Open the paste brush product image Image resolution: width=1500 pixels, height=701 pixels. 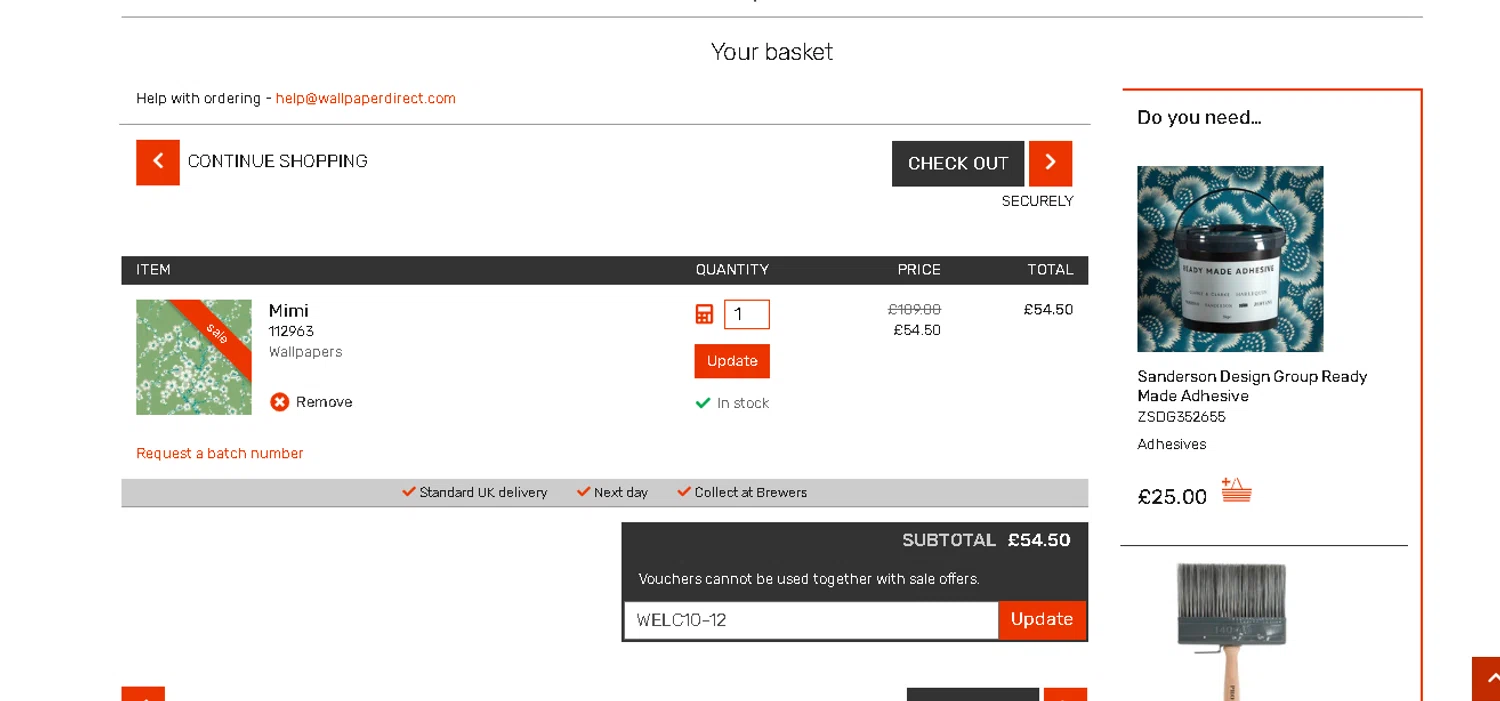[x=1230, y=630]
